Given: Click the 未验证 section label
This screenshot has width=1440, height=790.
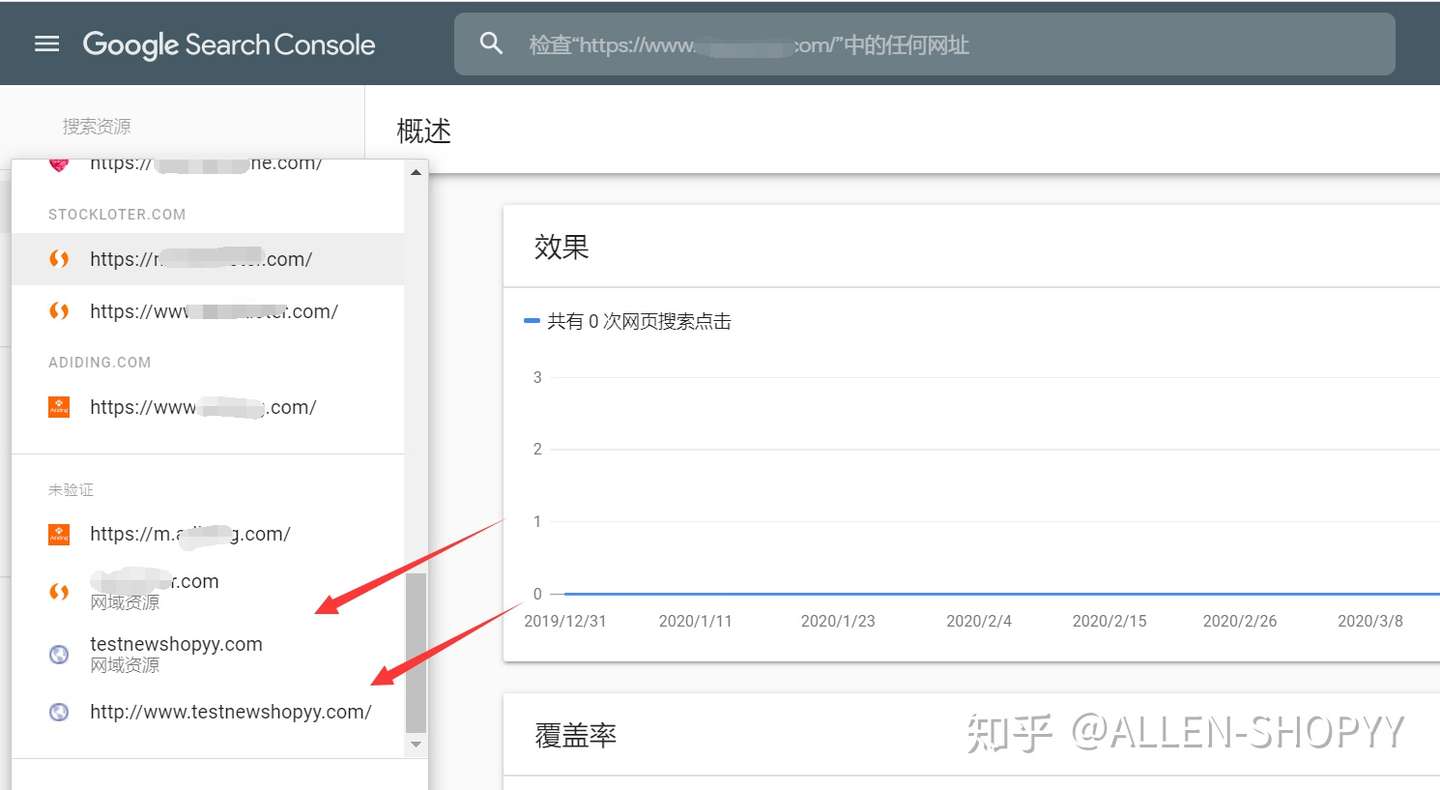Looking at the screenshot, I should point(71,489).
